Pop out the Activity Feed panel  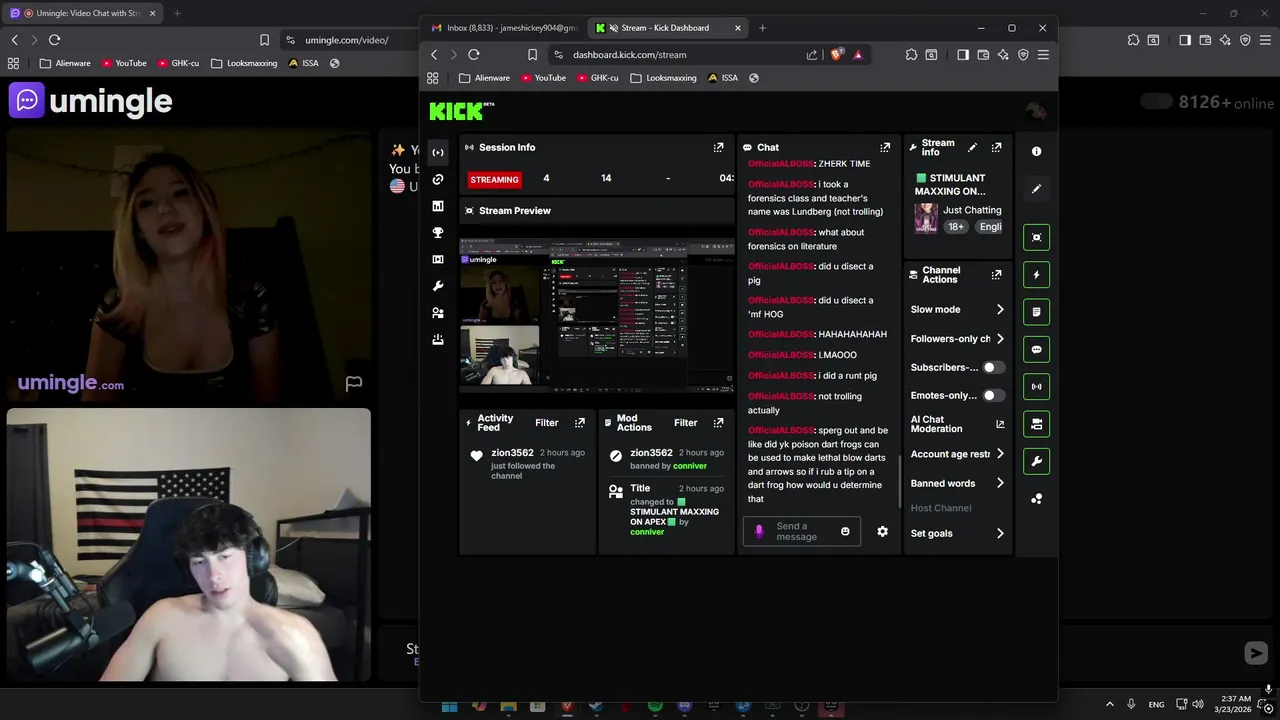[579, 422]
